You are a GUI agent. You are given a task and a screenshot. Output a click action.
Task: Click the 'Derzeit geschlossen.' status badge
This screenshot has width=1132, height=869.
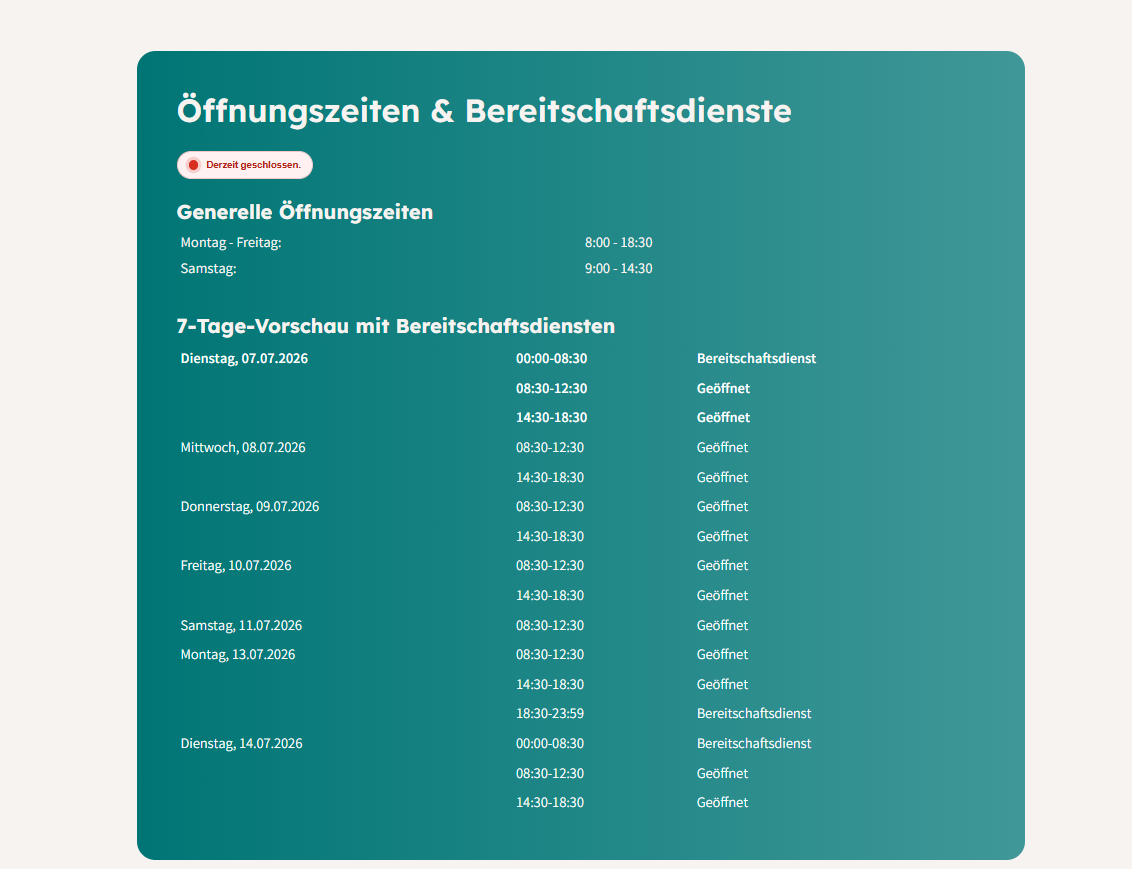pos(245,165)
